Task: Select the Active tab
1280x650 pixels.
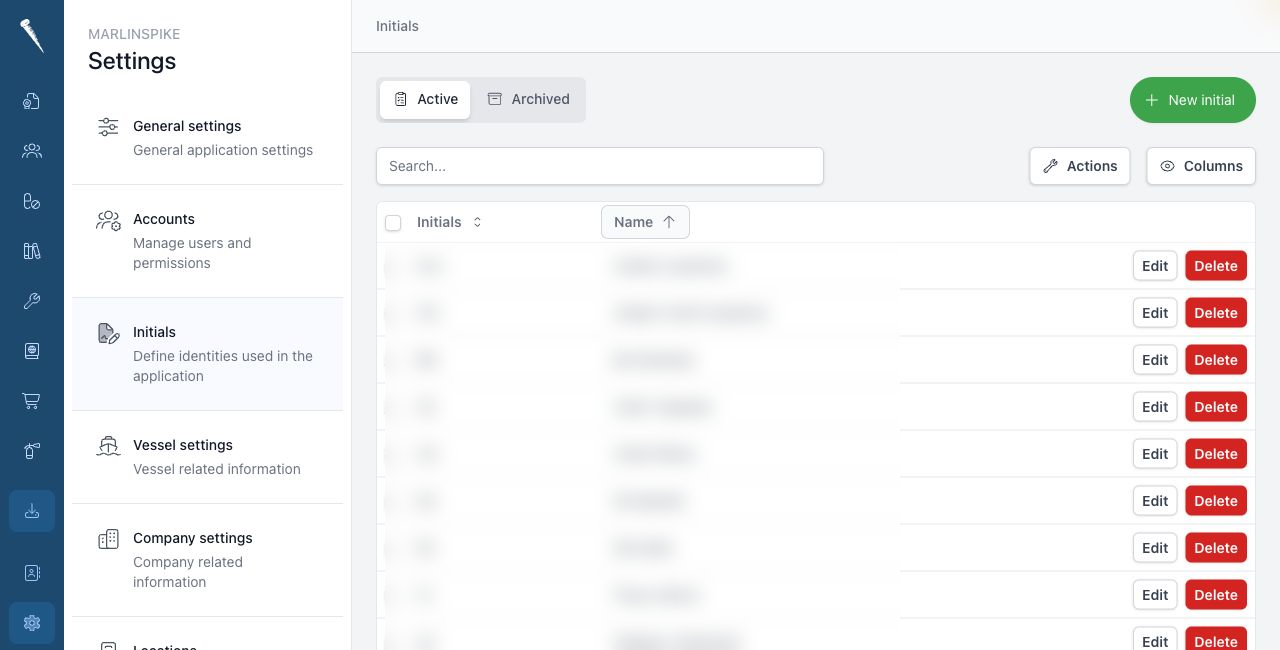Action: pos(425,99)
